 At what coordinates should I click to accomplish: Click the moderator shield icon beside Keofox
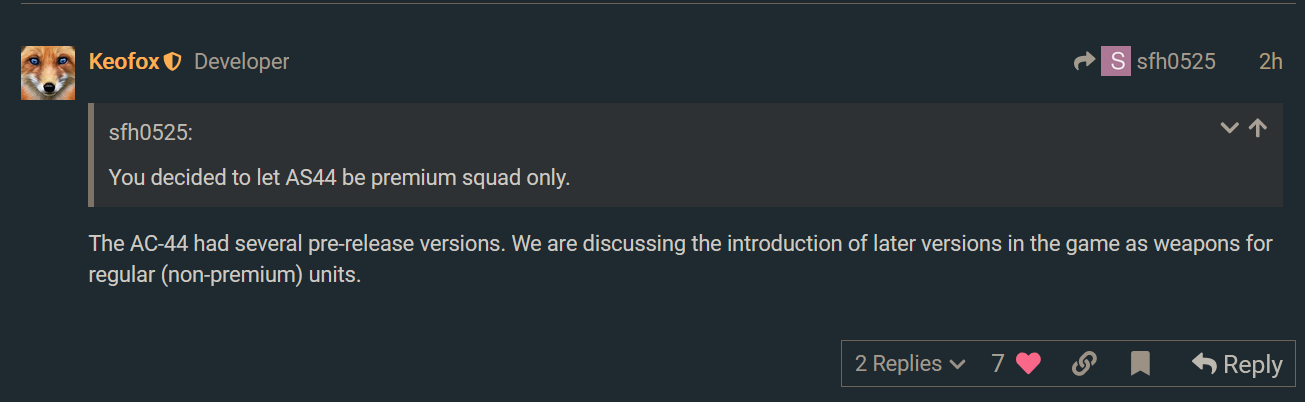point(172,62)
